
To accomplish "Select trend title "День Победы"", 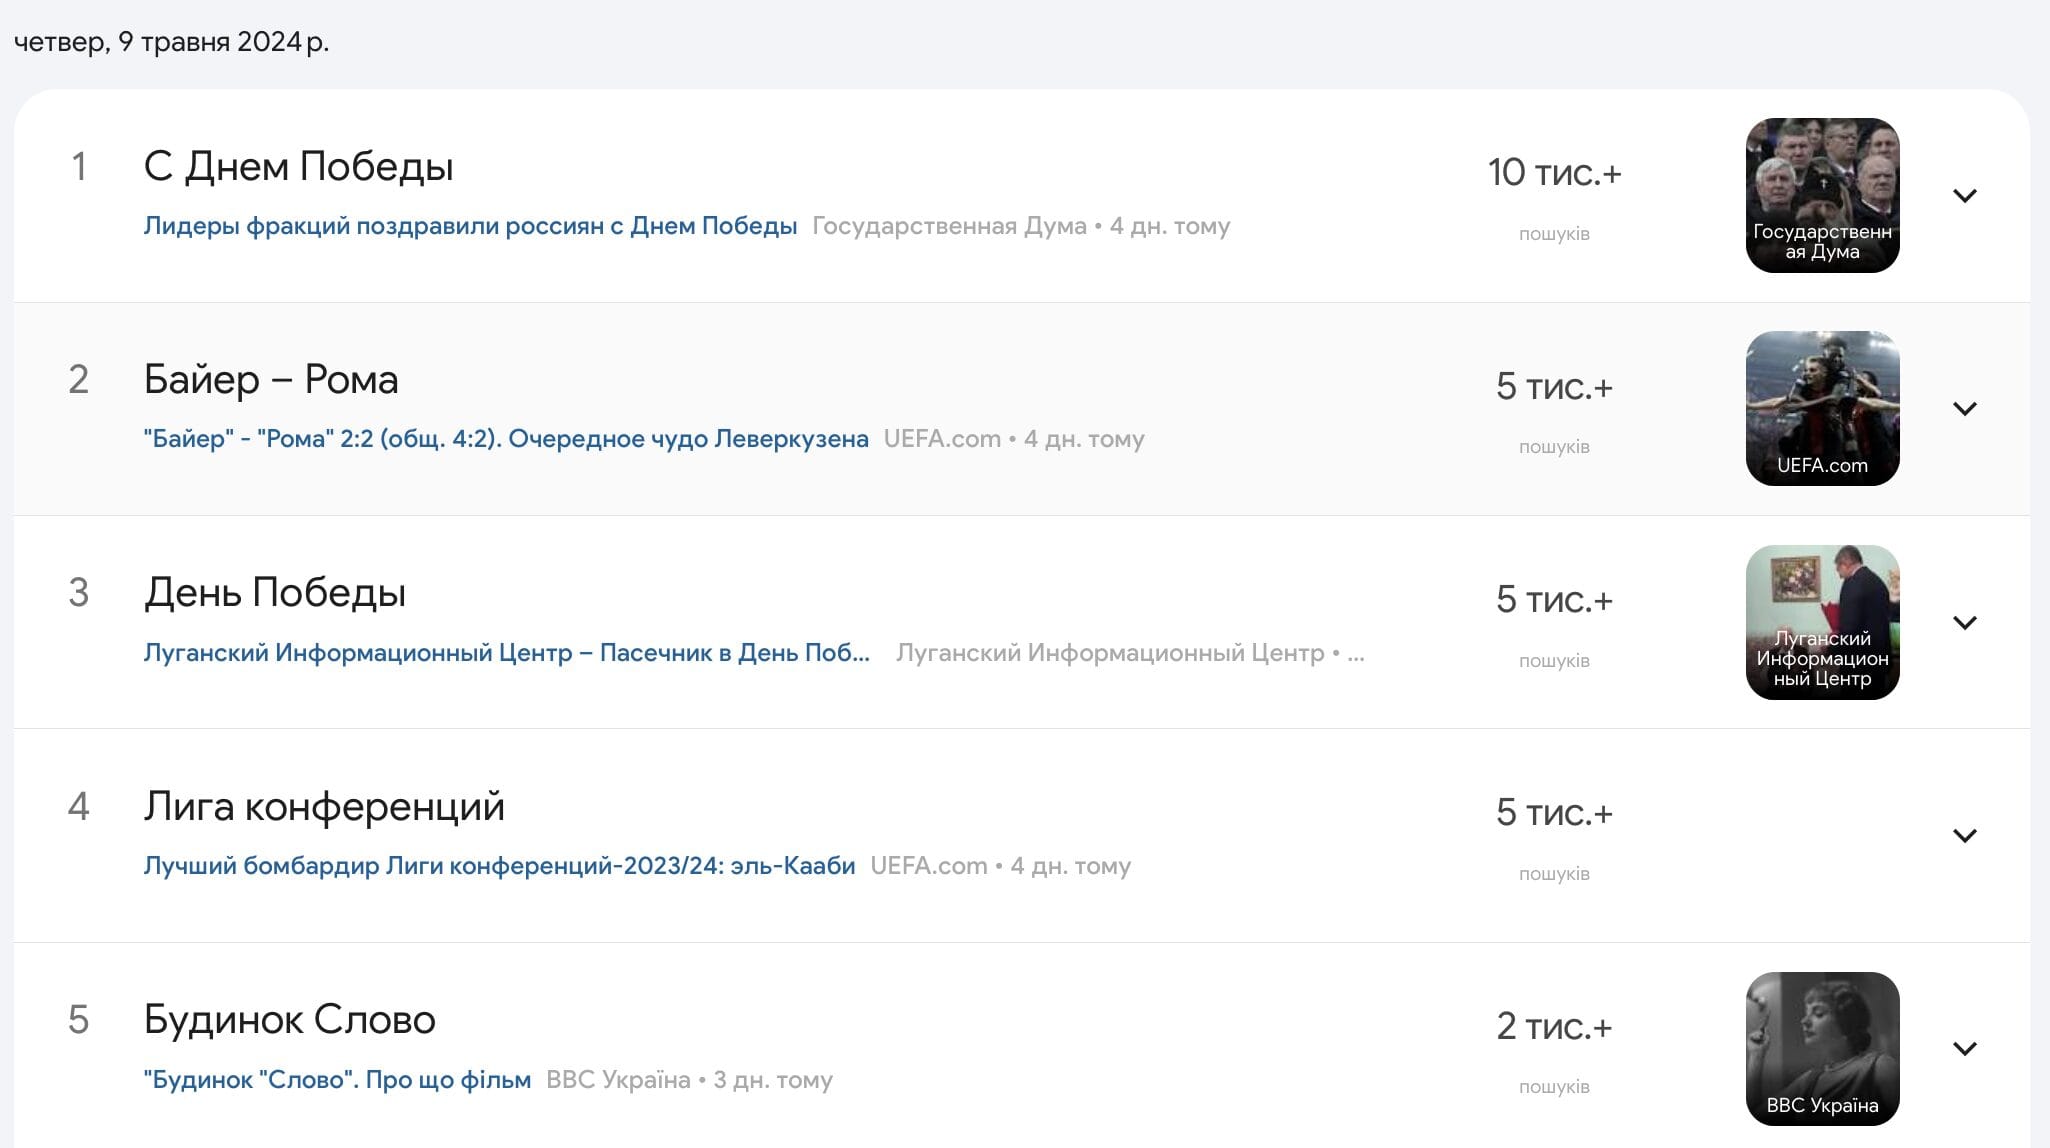I will (x=275, y=593).
